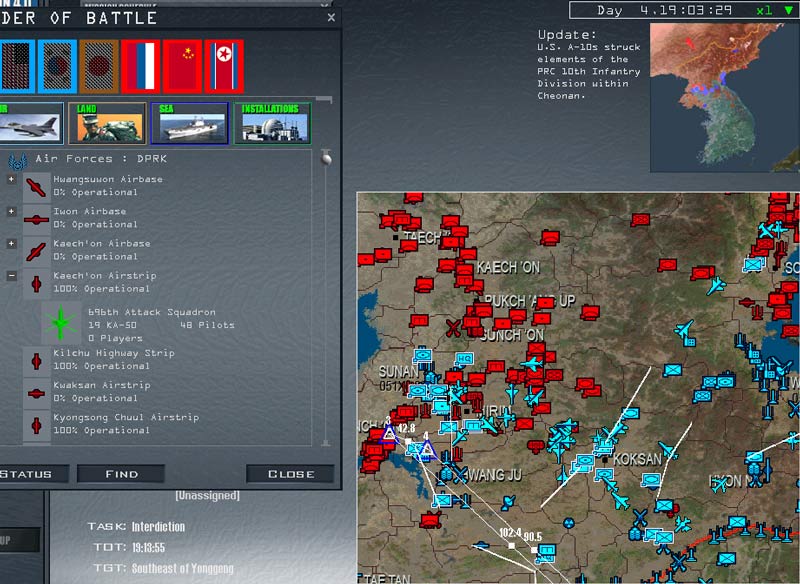The height and width of the screenshot is (584, 800).
Task: Click the Hwangsuwon Airbase runway icon
Action: pos(36,187)
